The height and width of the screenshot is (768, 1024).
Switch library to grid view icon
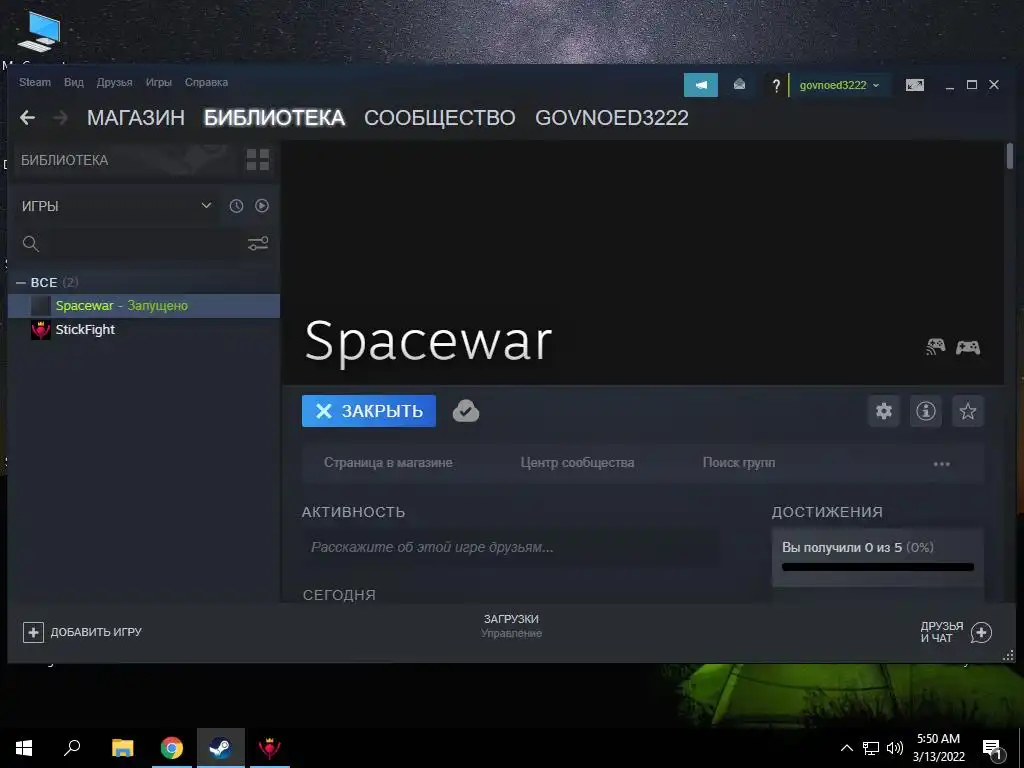[x=257, y=159]
